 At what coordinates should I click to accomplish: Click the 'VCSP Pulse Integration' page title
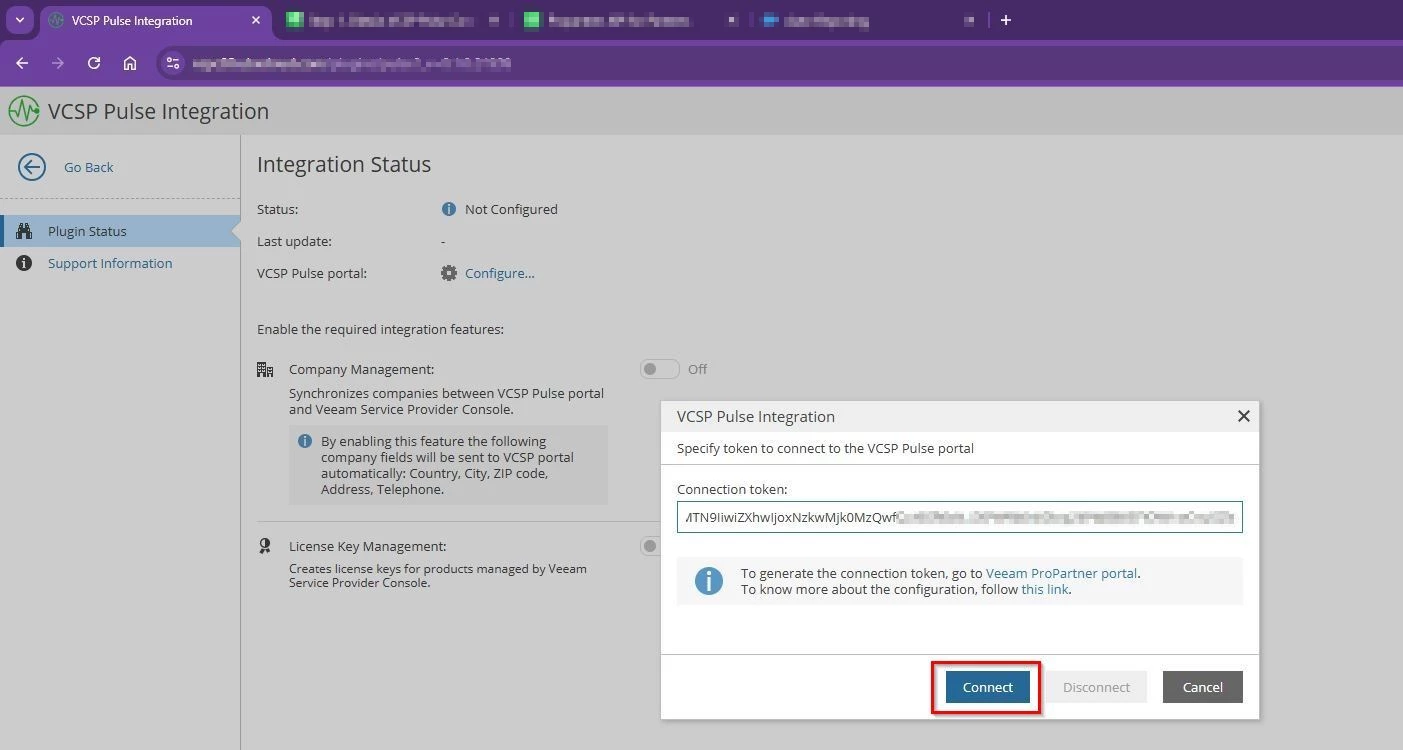[158, 111]
